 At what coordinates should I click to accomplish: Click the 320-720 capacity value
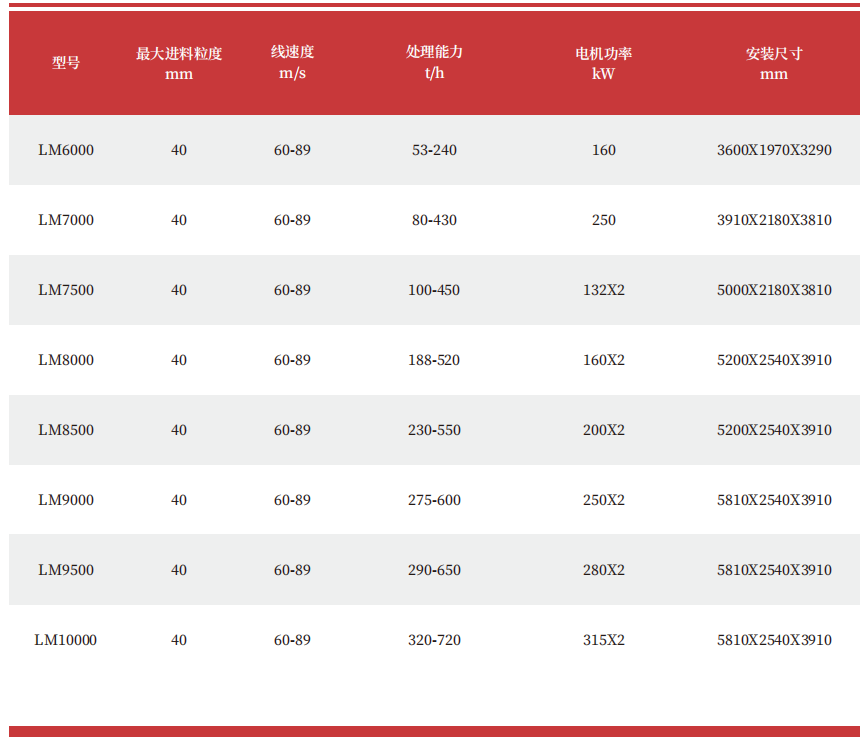[x=434, y=640]
